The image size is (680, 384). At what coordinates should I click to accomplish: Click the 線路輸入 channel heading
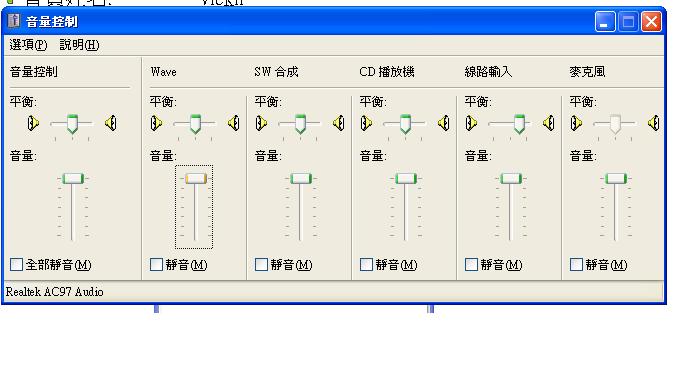pyautogui.click(x=488, y=72)
